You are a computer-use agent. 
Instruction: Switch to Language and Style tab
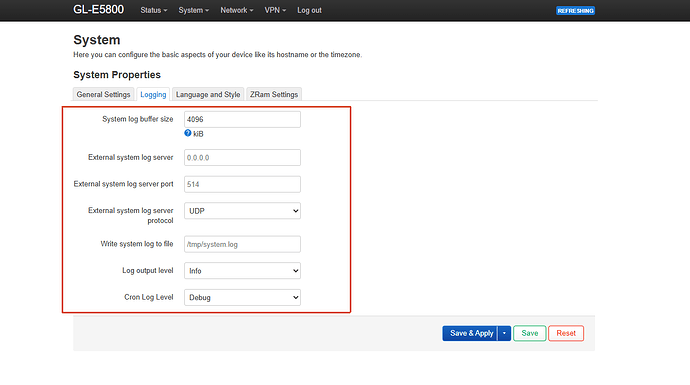208,94
